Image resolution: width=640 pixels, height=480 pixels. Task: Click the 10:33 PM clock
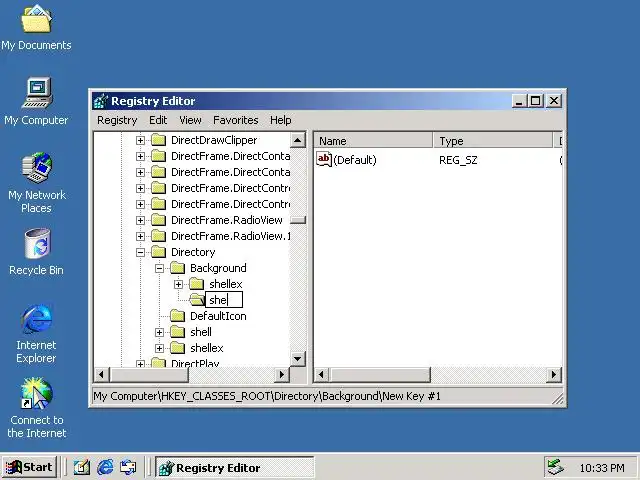[602, 468]
